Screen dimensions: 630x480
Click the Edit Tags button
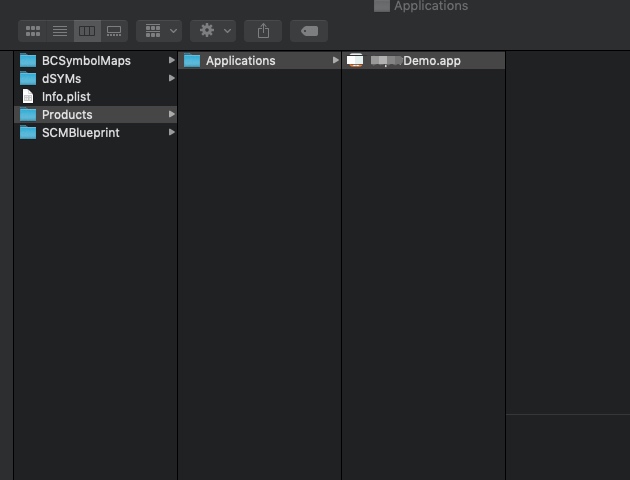(309, 31)
